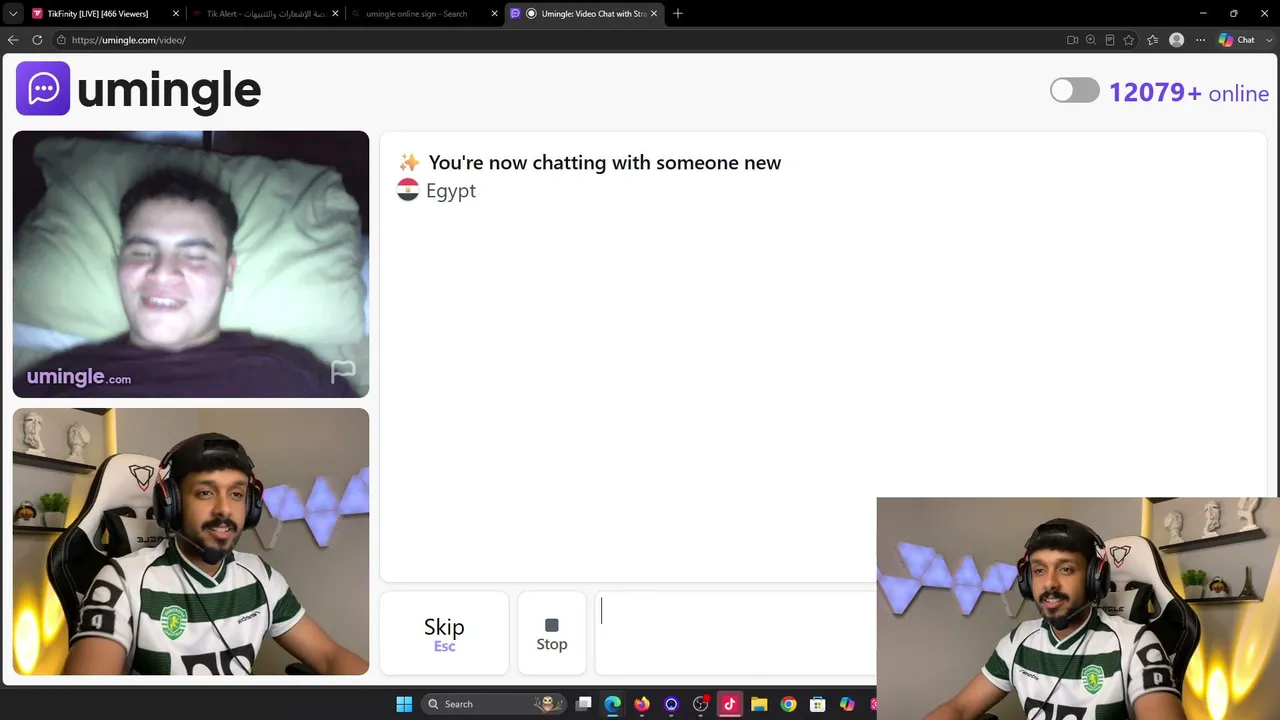Open Task View from the taskbar
The image size is (1280, 720).
(584, 704)
